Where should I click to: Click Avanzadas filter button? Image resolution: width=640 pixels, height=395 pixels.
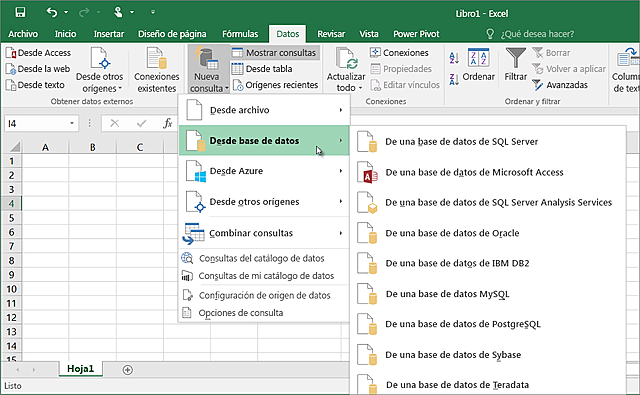(x=560, y=85)
